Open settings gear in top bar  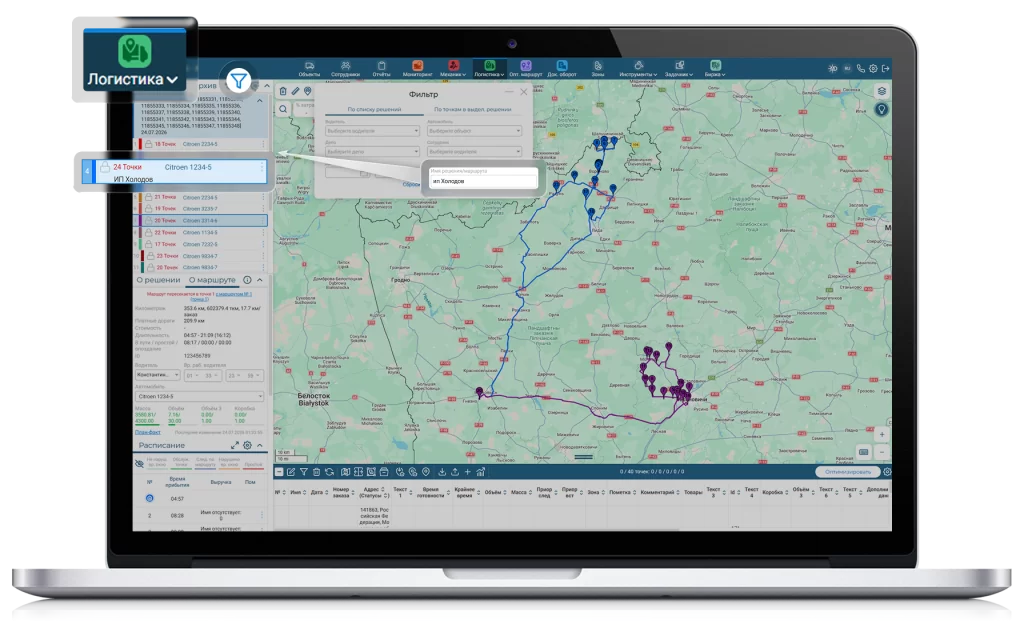click(x=873, y=68)
